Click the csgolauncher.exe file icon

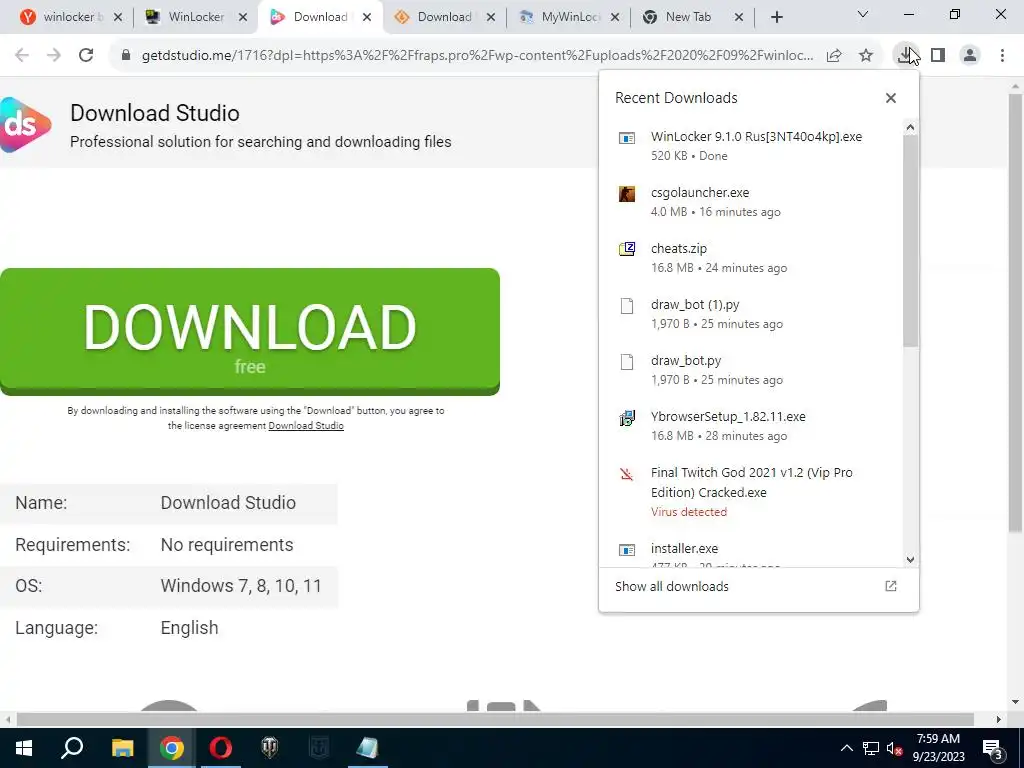coord(627,194)
